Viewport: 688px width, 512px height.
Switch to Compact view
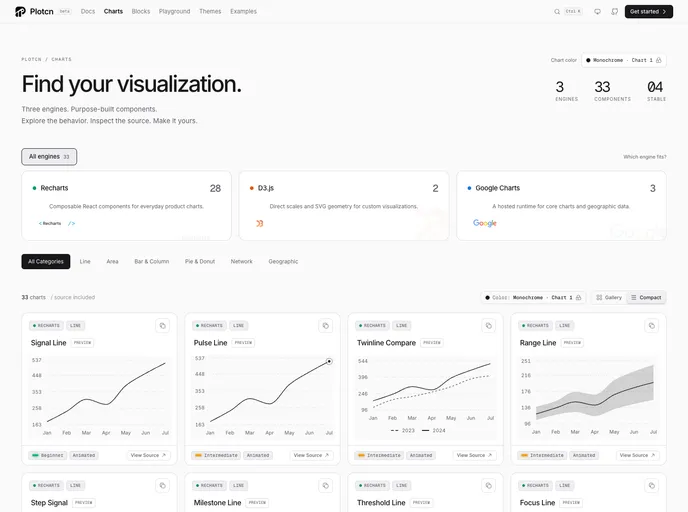point(646,297)
